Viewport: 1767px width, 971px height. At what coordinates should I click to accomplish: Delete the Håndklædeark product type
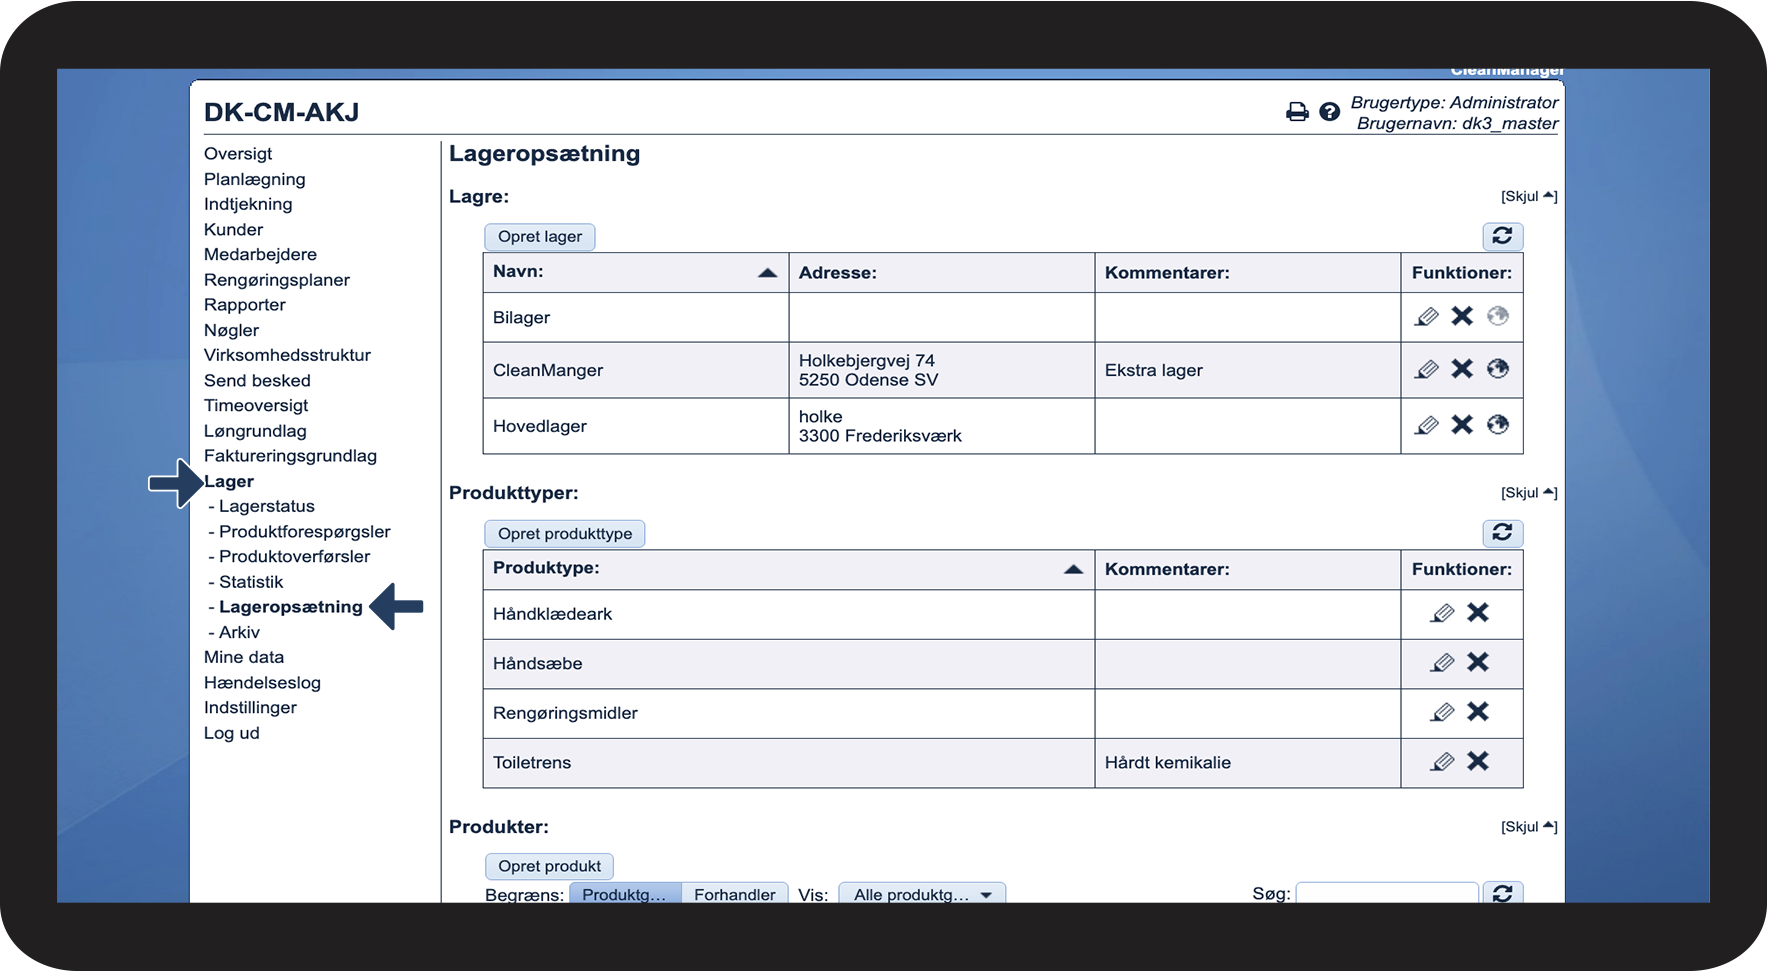point(1478,612)
